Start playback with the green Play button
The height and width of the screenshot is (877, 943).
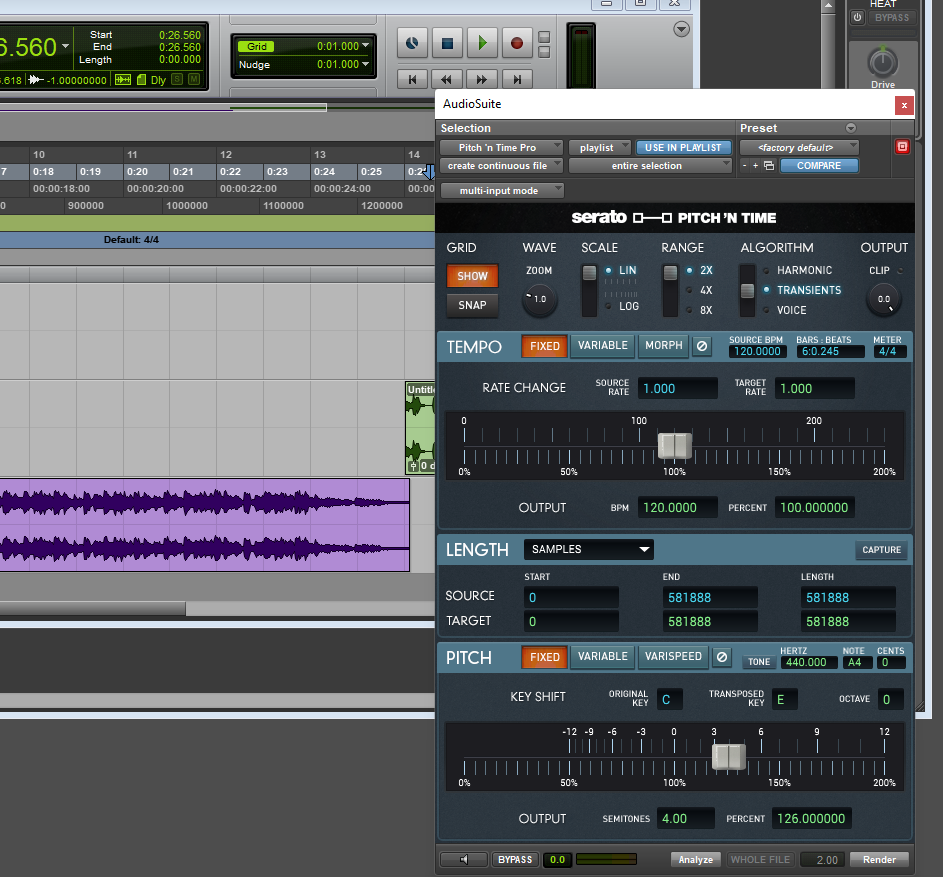tap(482, 43)
